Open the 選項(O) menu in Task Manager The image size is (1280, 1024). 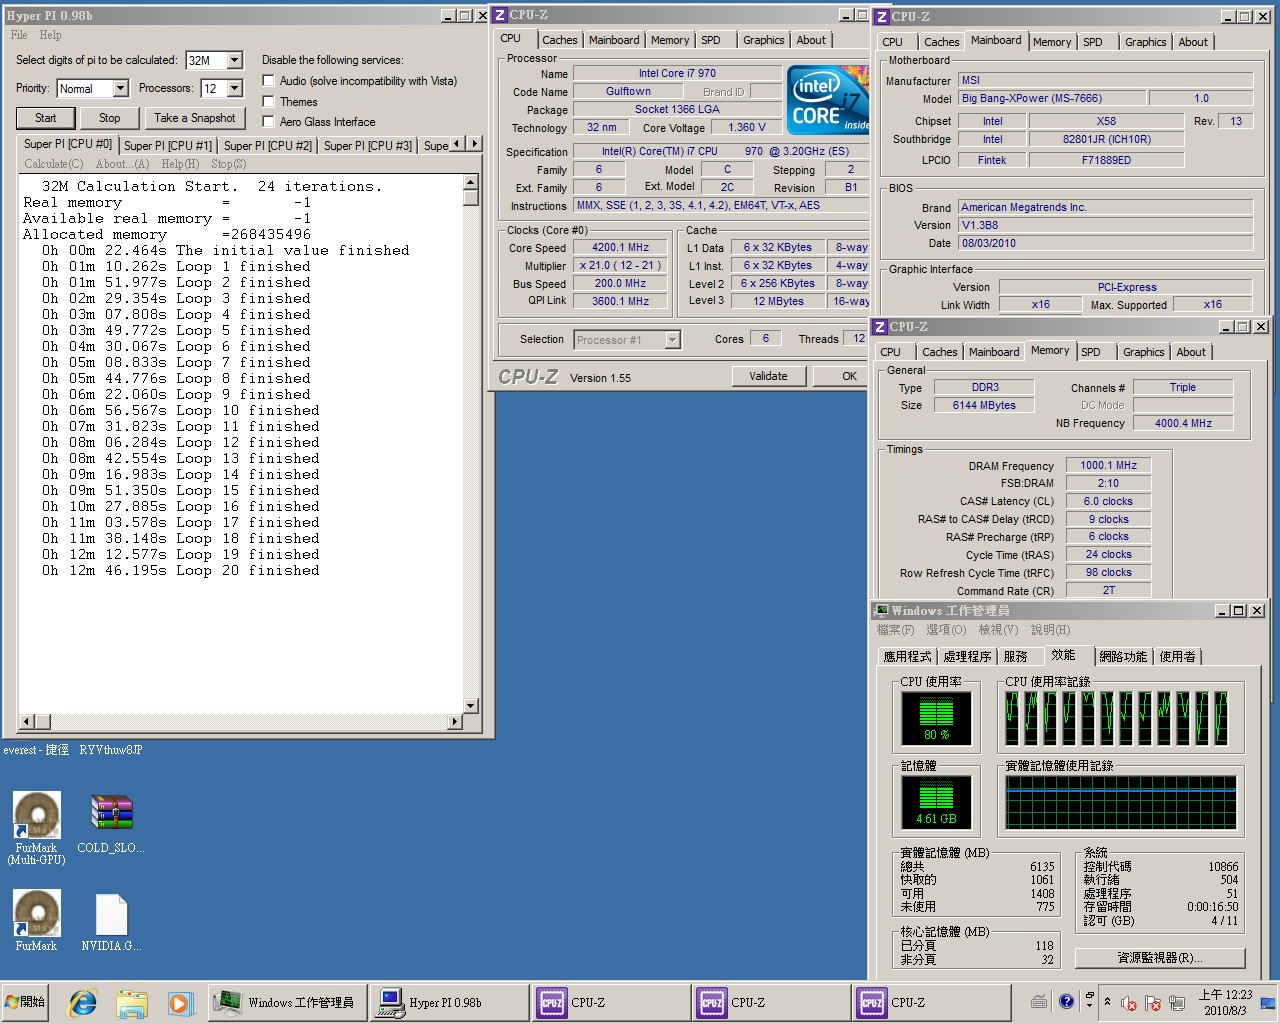[946, 630]
